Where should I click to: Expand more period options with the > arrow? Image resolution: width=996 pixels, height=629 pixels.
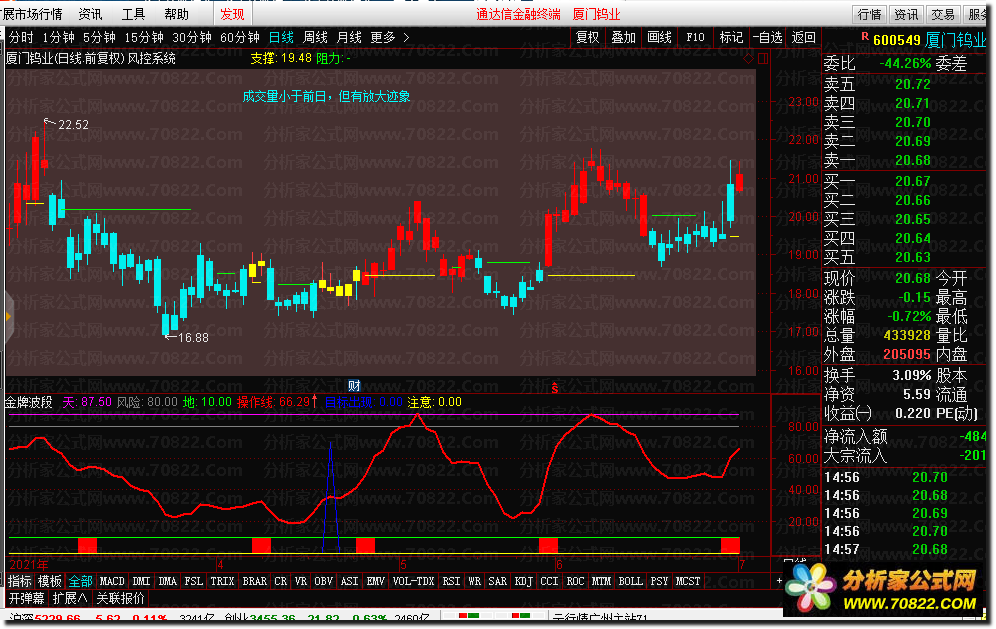pyautogui.click(x=407, y=37)
